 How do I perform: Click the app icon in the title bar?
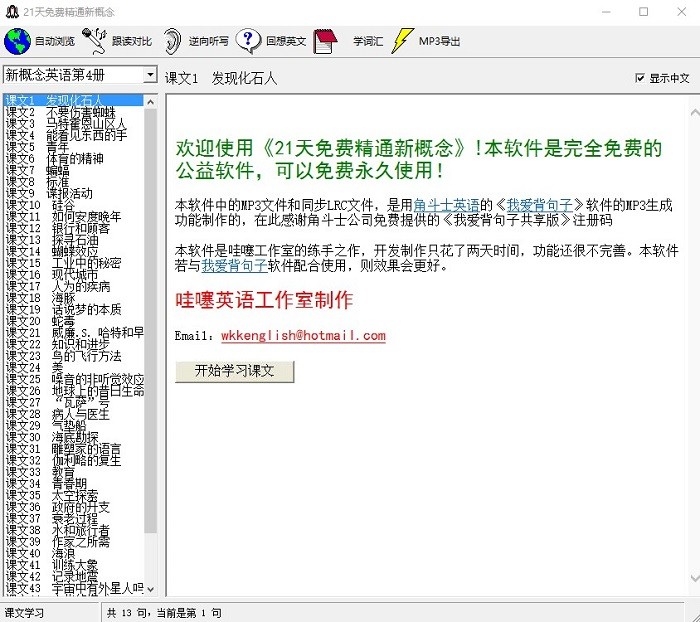[11, 11]
